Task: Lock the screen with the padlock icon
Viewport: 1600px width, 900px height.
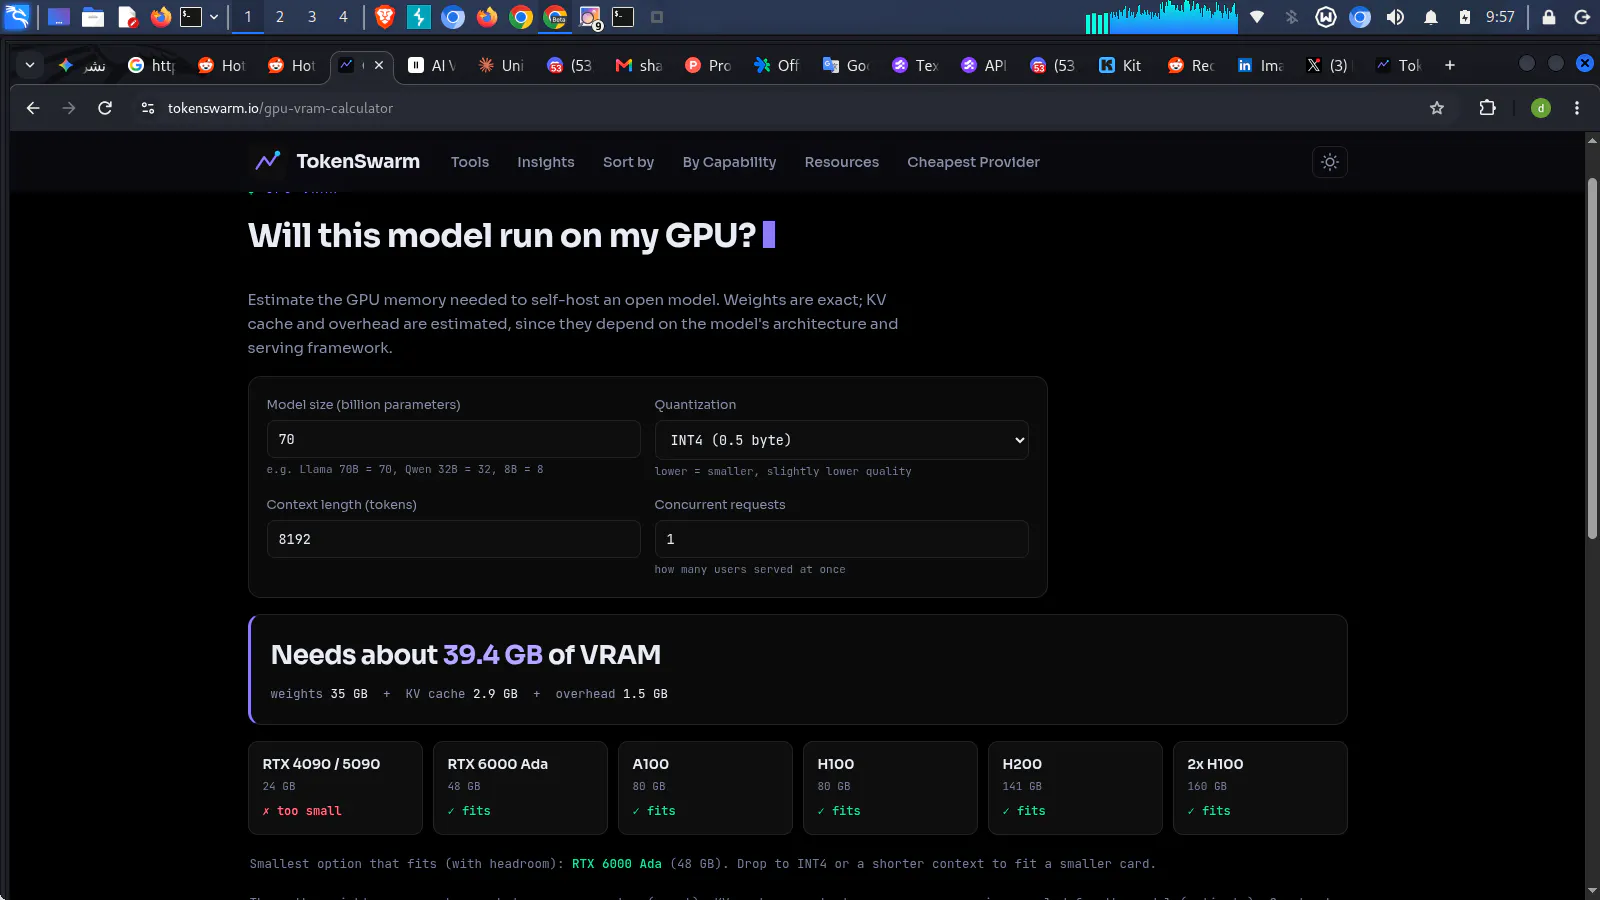Action: click(x=1549, y=17)
